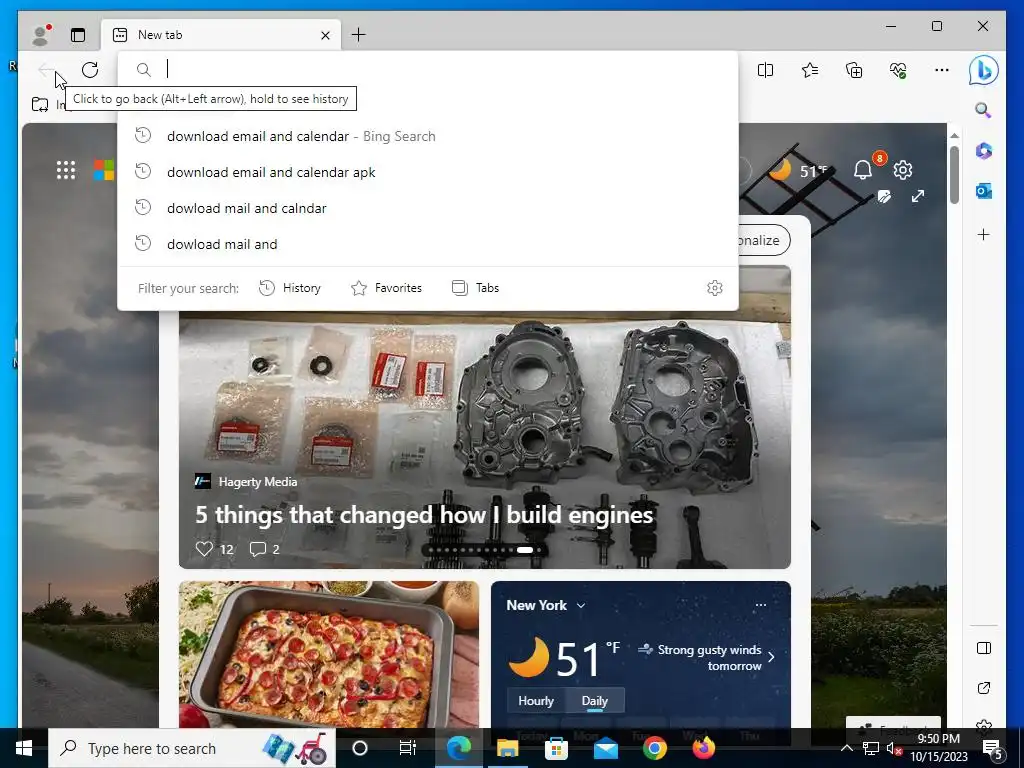
Task: Open Settings and more ellipsis menu
Action: tap(942, 70)
